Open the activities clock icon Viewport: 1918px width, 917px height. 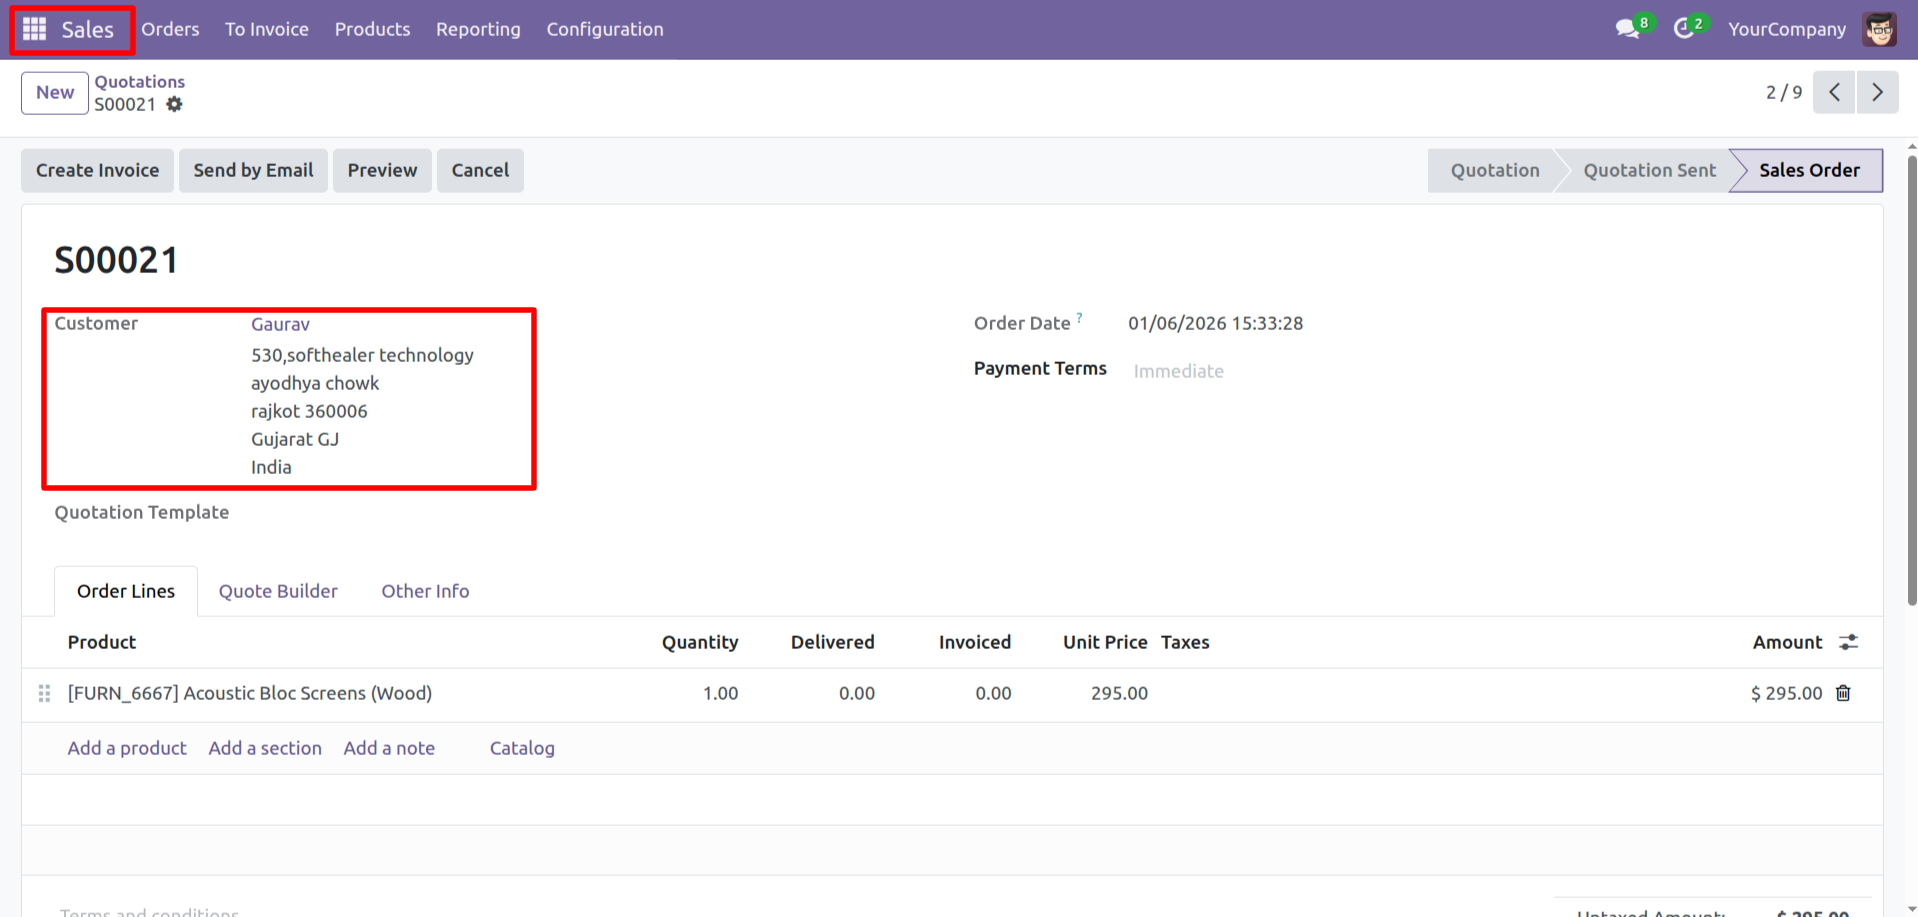(1684, 29)
